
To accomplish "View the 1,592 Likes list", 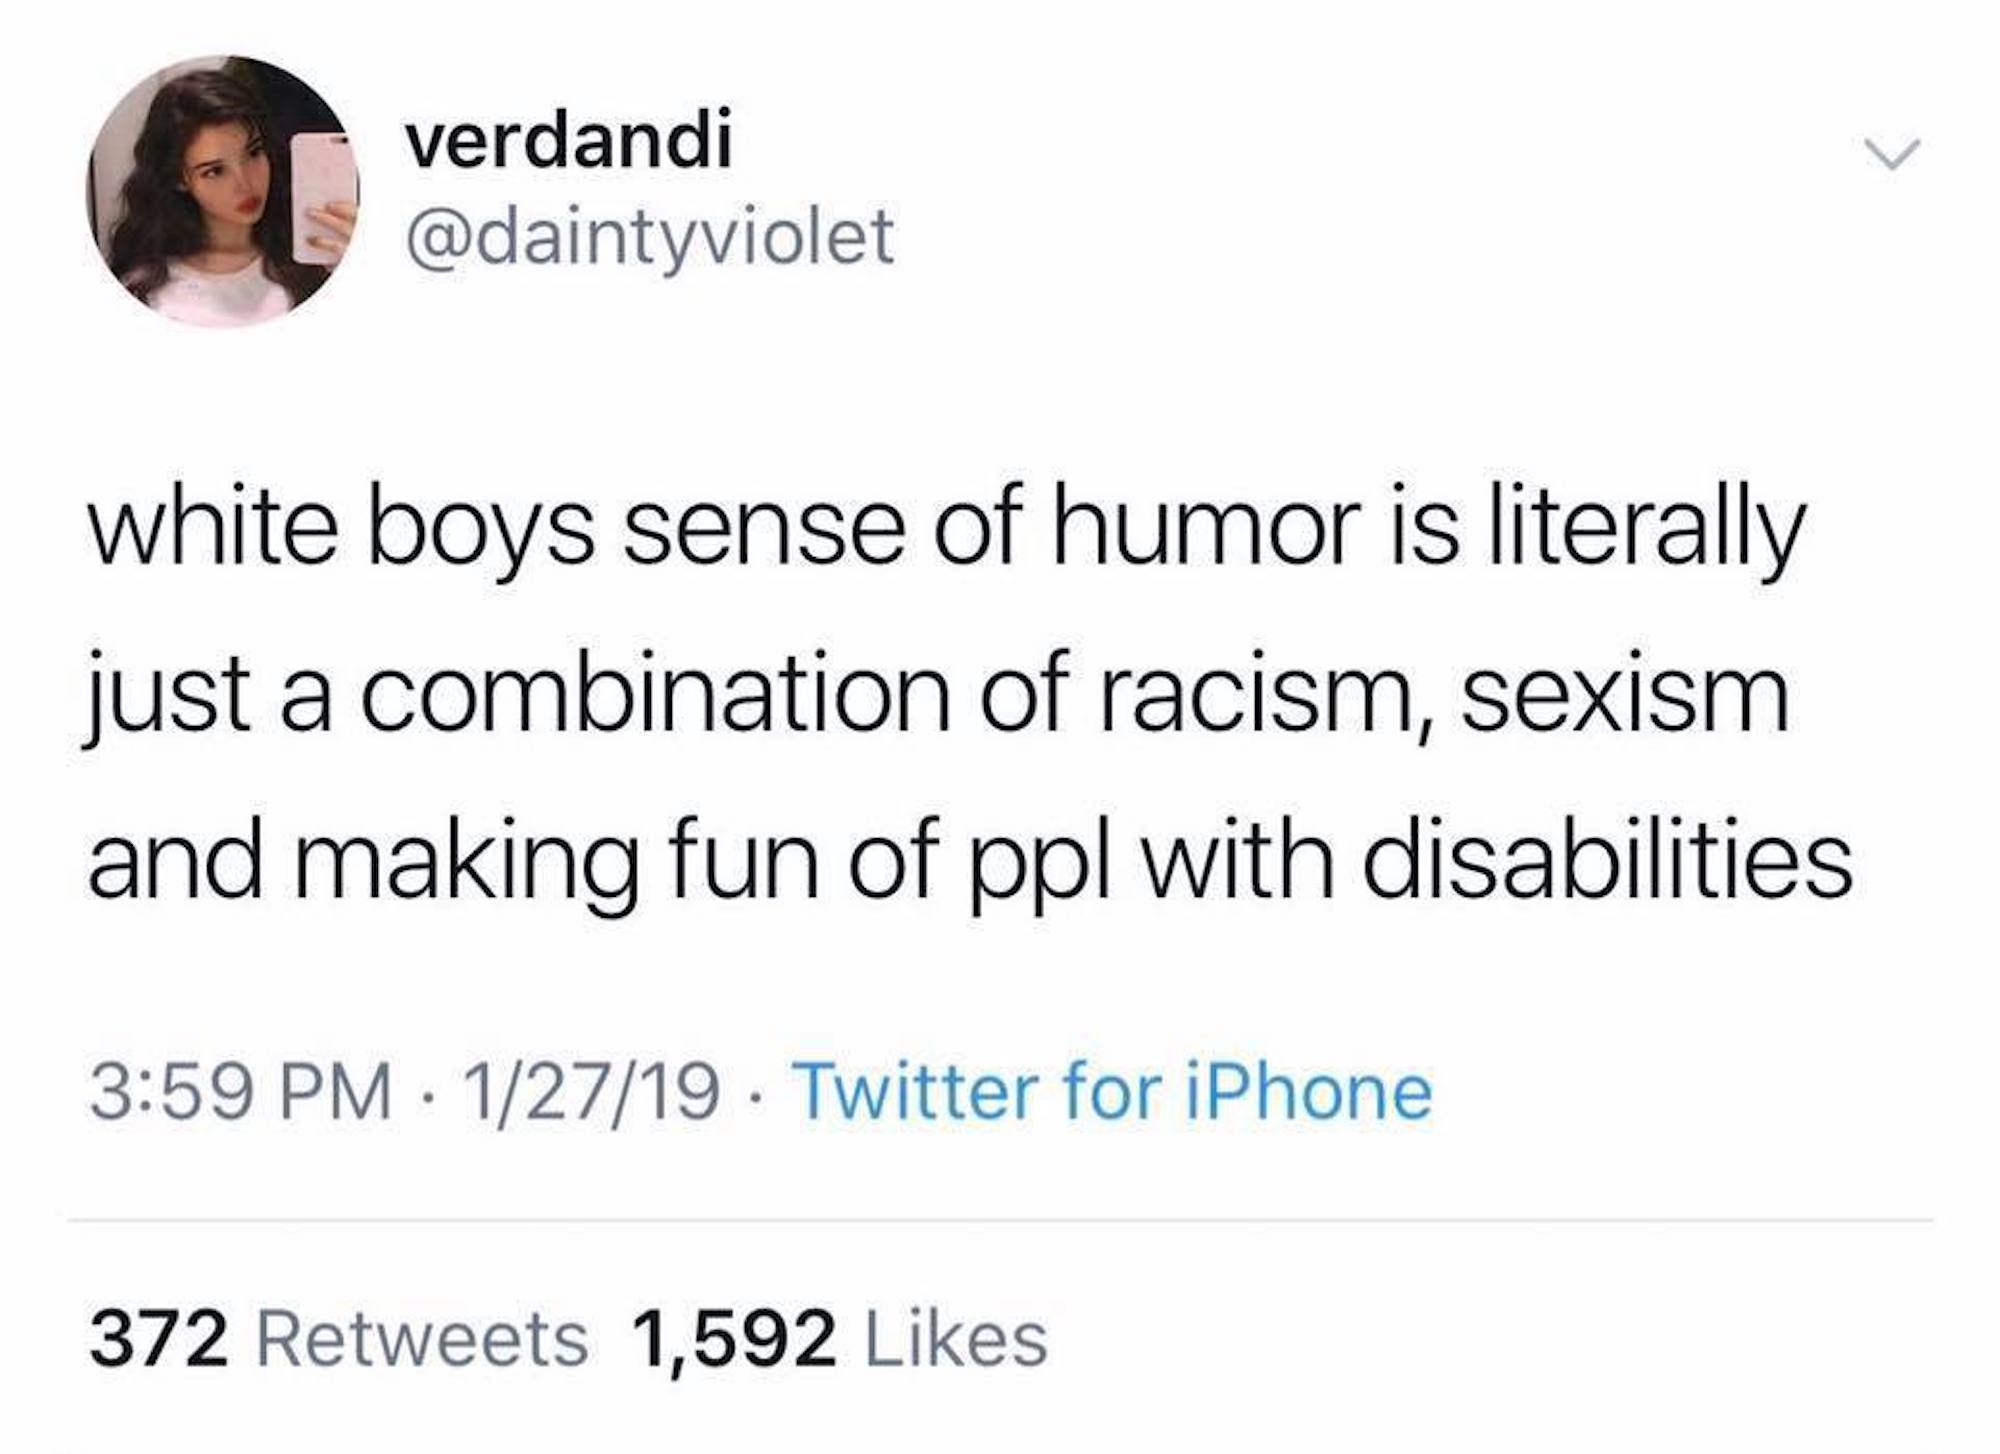I will click(840, 1340).
